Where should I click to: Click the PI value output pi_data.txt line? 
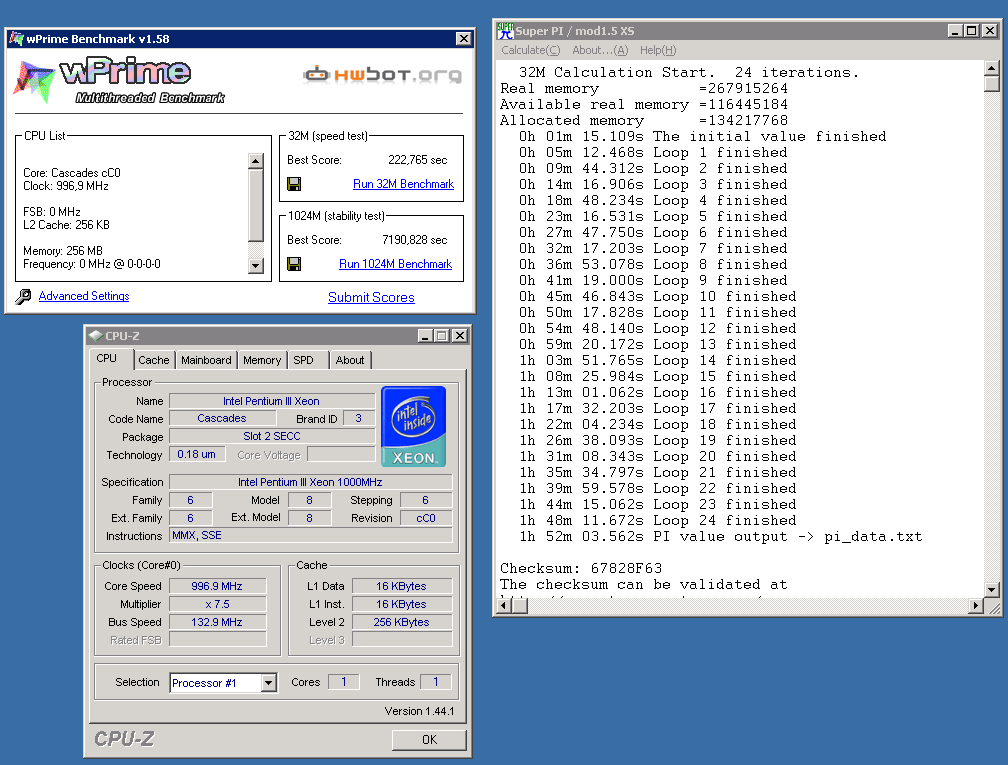pyautogui.click(x=721, y=537)
